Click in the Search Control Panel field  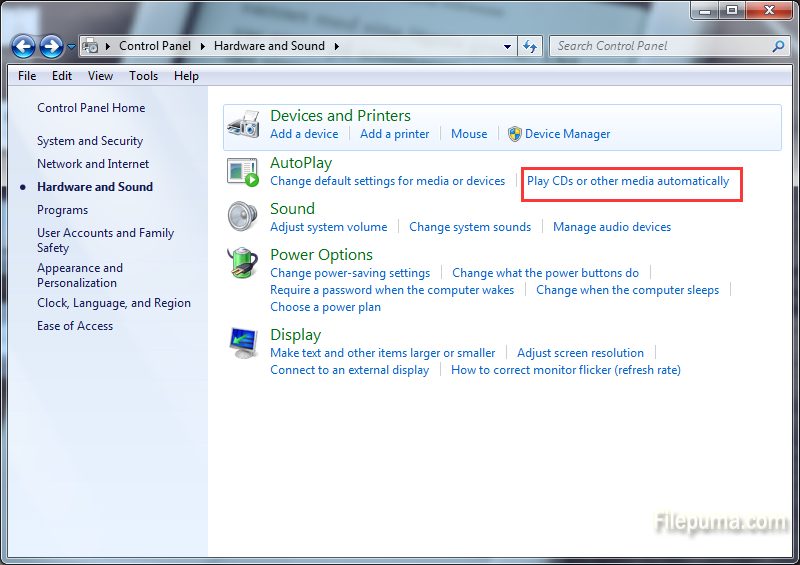click(660, 46)
